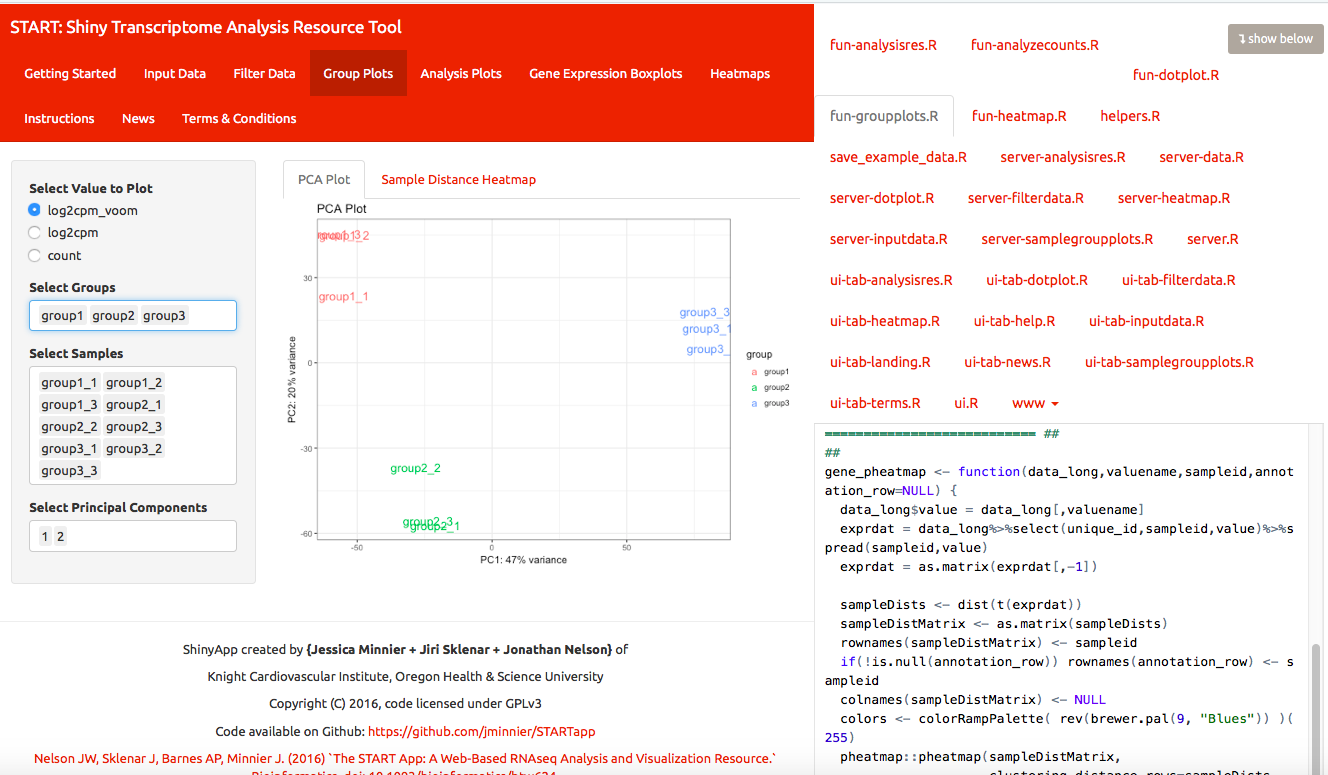Screen dimensions: 1328x775
Task: Switch to the Heatmaps tab
Action: point(740,73)
